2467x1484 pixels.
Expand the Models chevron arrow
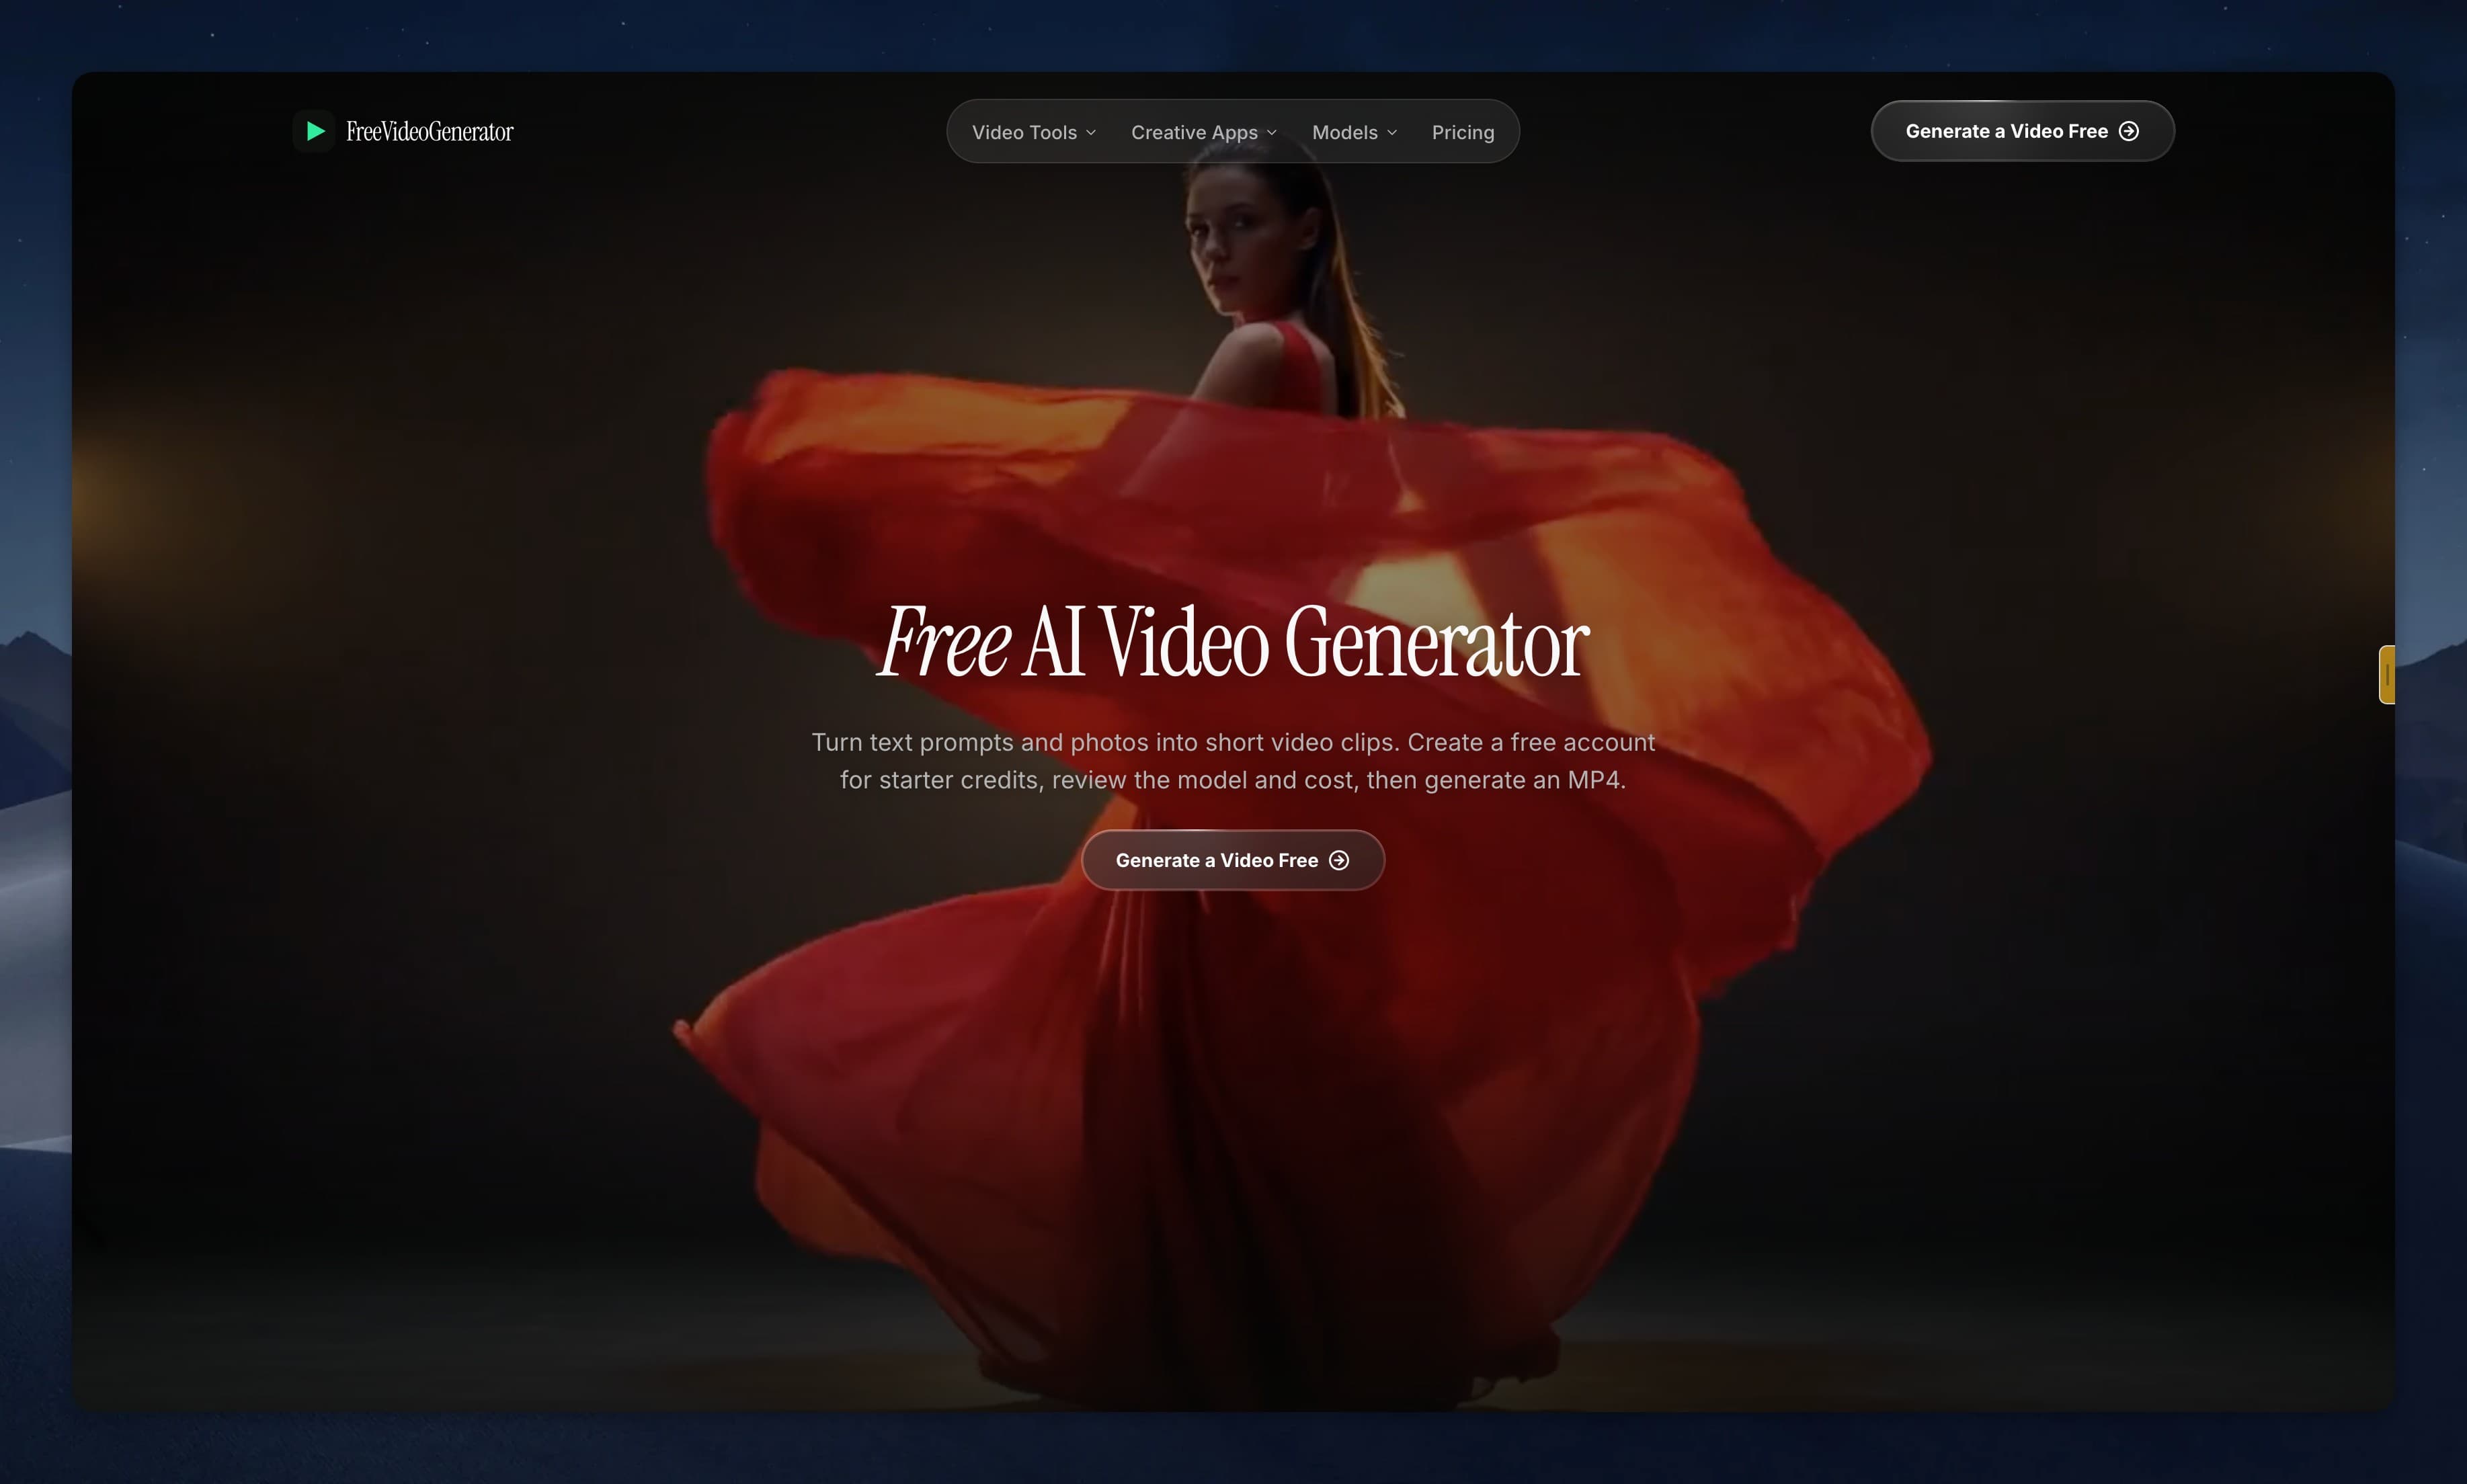pyautogui.click(x=1392, y=133)
